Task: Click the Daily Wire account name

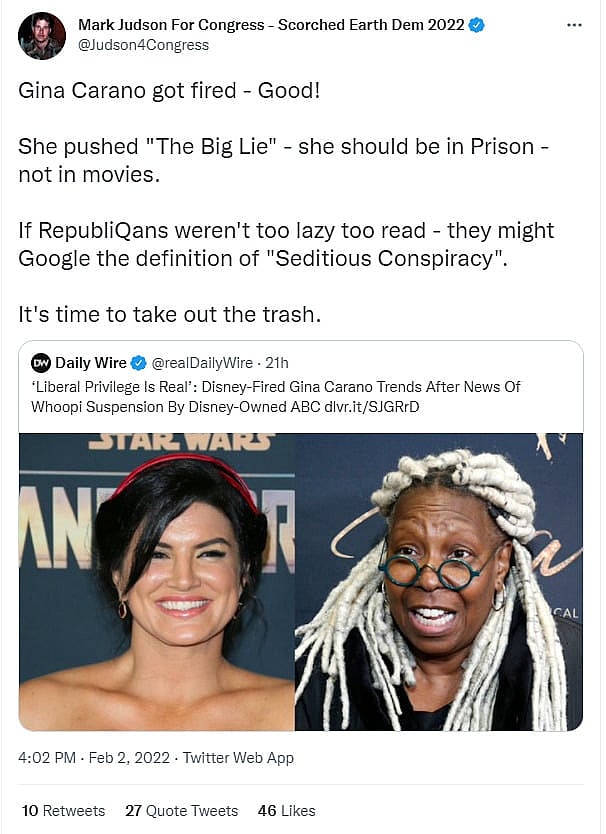Action: pos(91,363)
